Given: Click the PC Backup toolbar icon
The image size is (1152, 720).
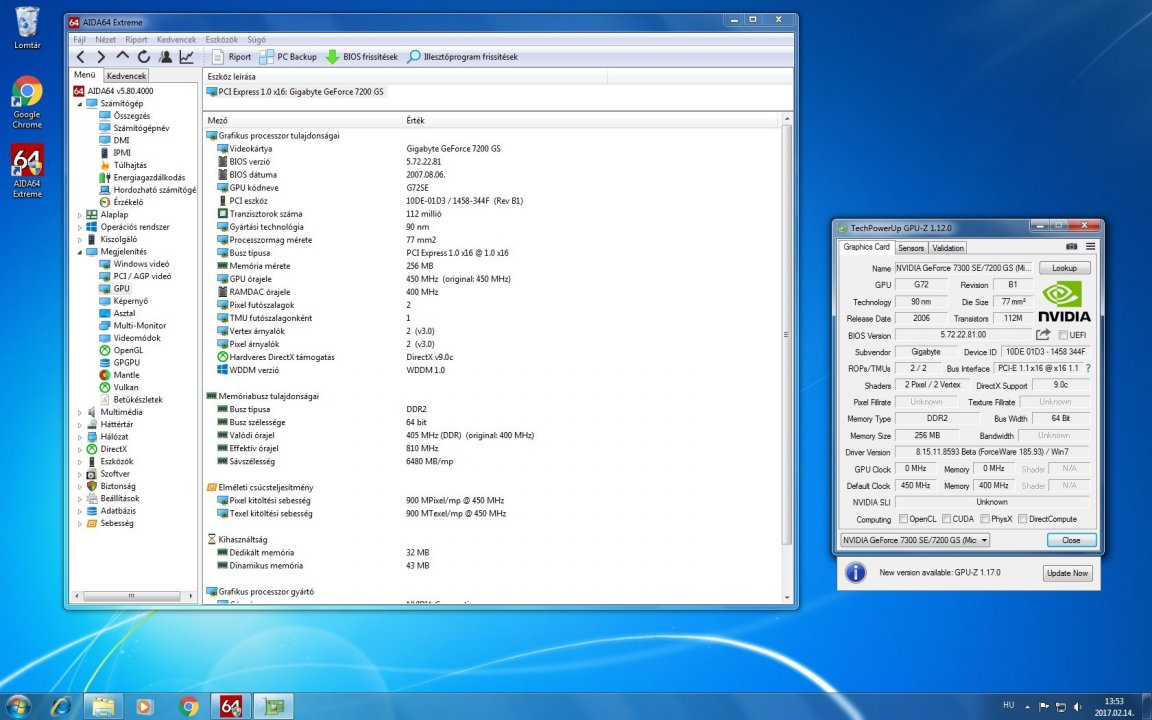Looking at the screenshot, I should (267, 57).
